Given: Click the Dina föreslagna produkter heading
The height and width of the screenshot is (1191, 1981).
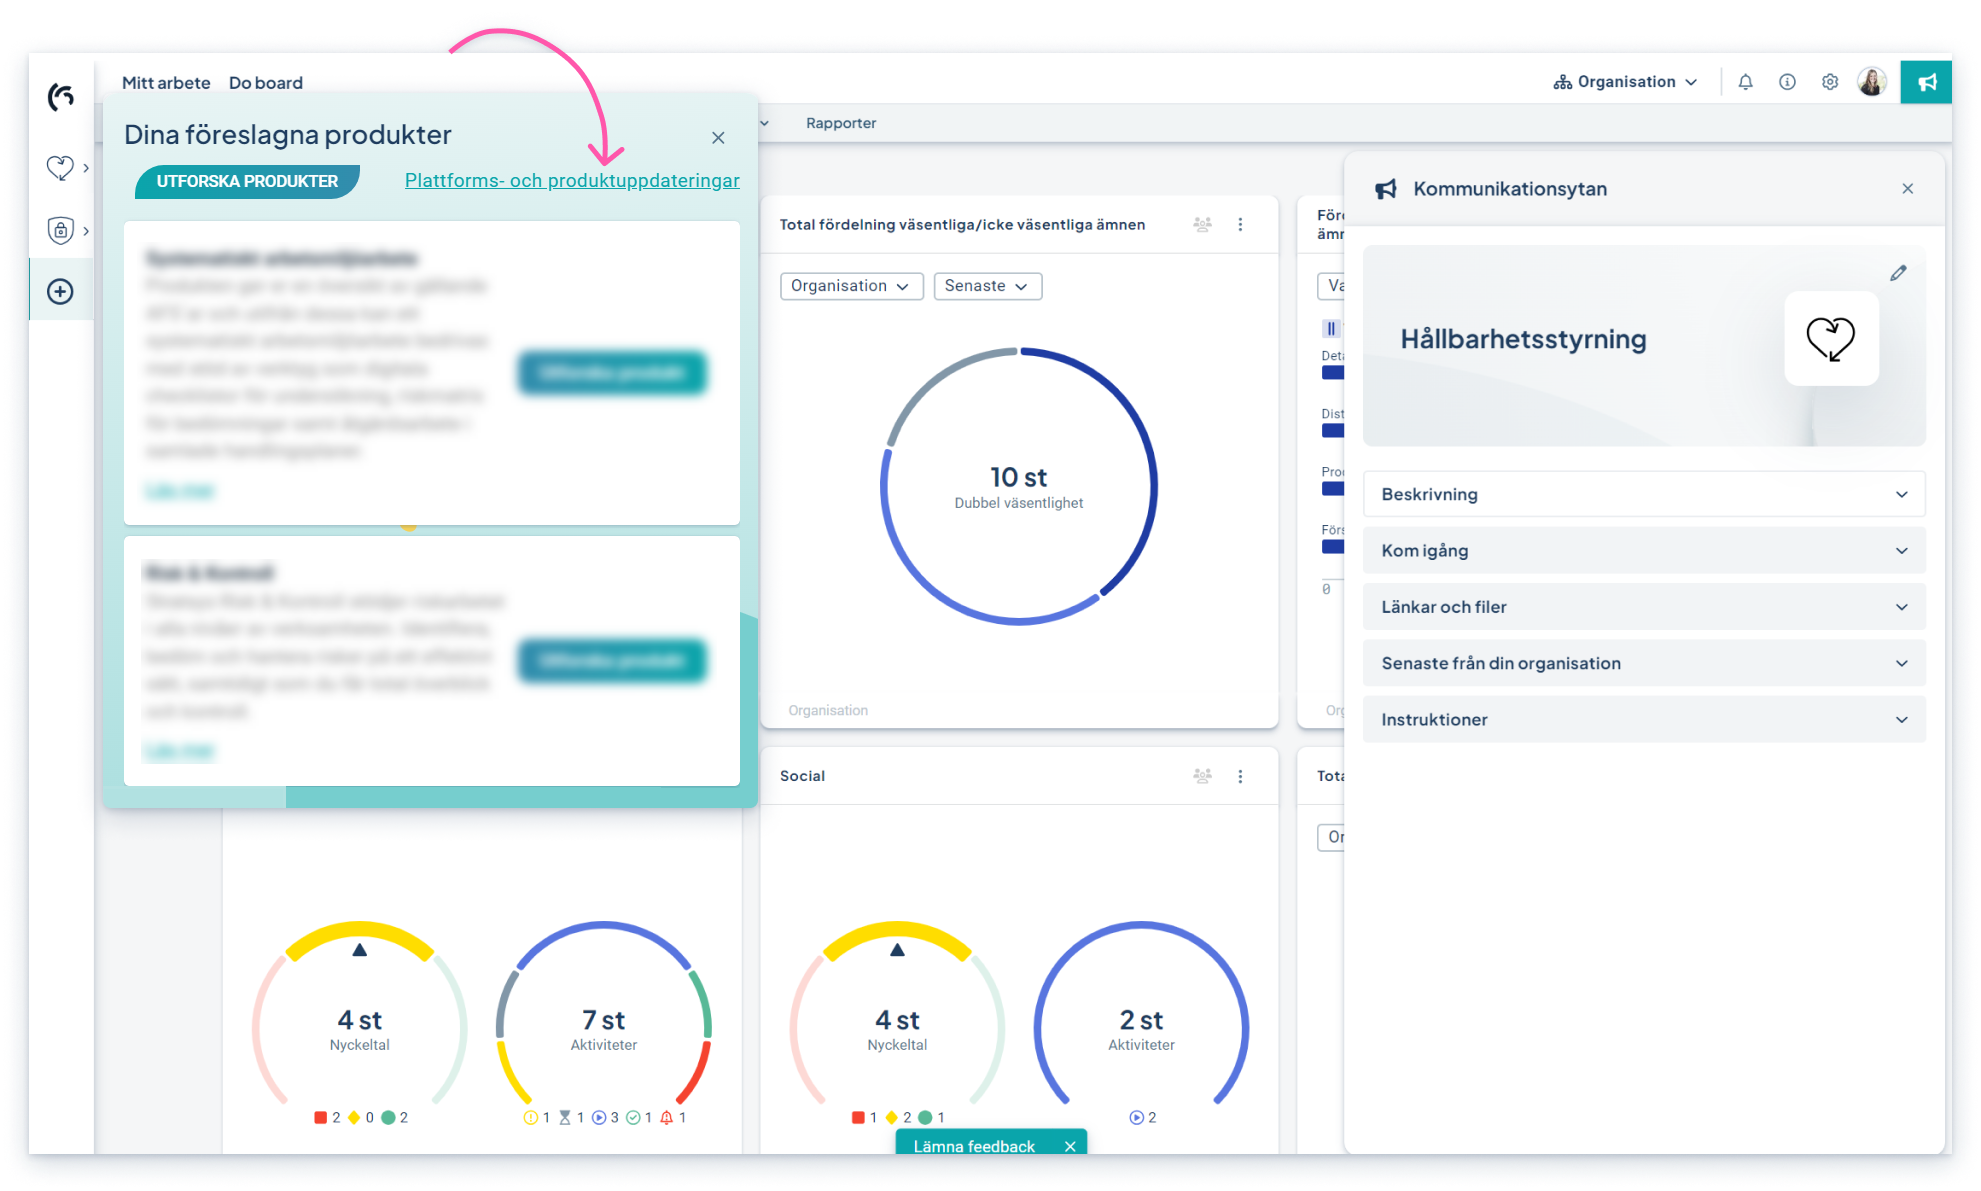Looking at the screenshot, I should tap(288, 135).
